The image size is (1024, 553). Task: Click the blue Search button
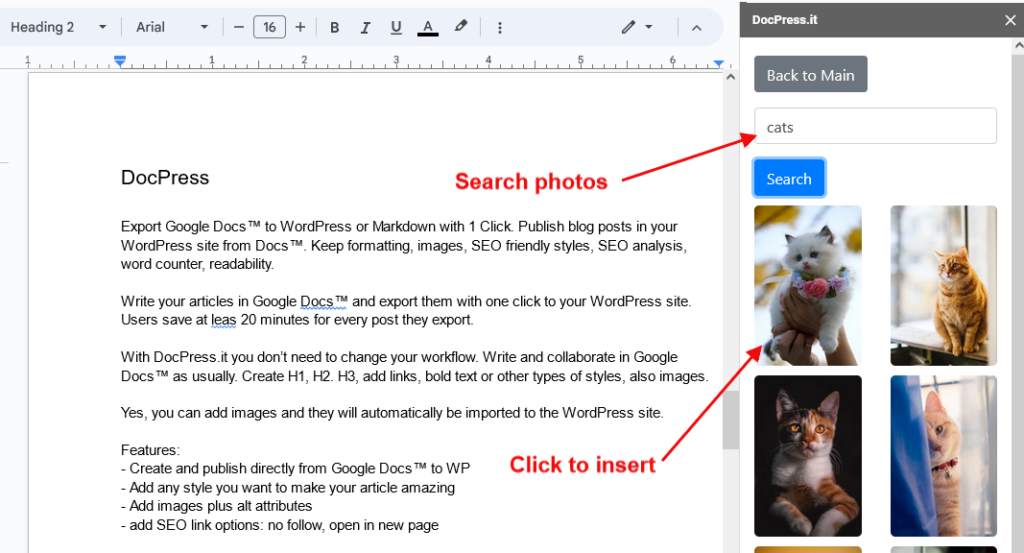click(x=789, y=178)
